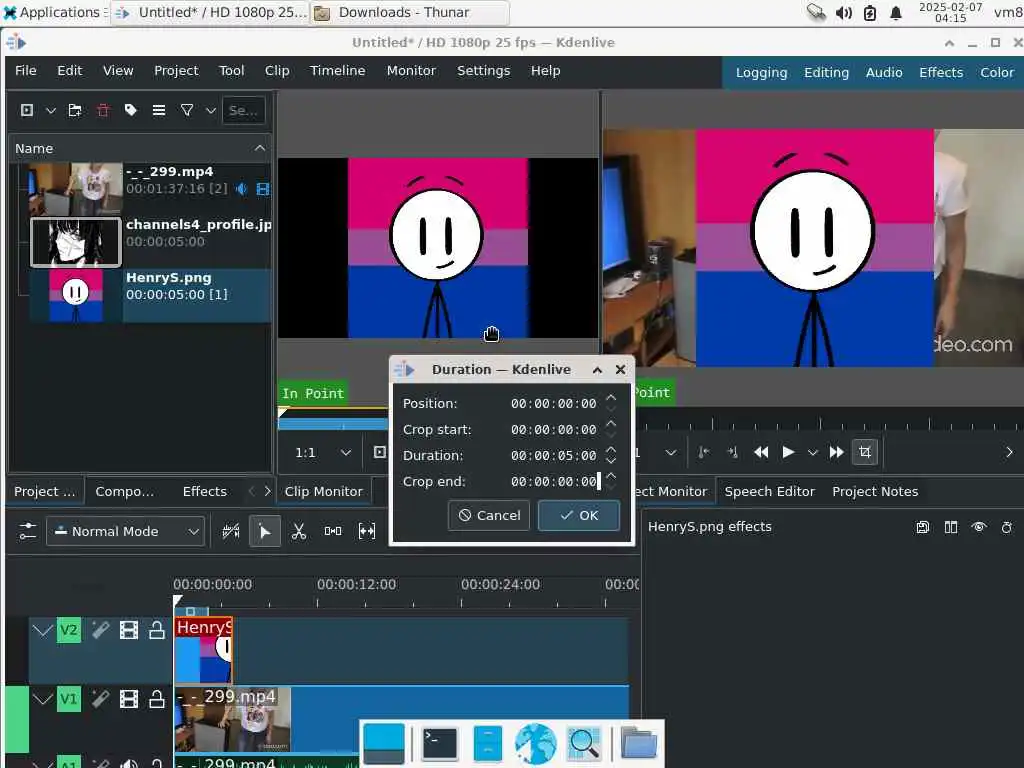Toggle split compare in effects panel
The height and width of the screenshot is (768, 1024).
[951, 527]
